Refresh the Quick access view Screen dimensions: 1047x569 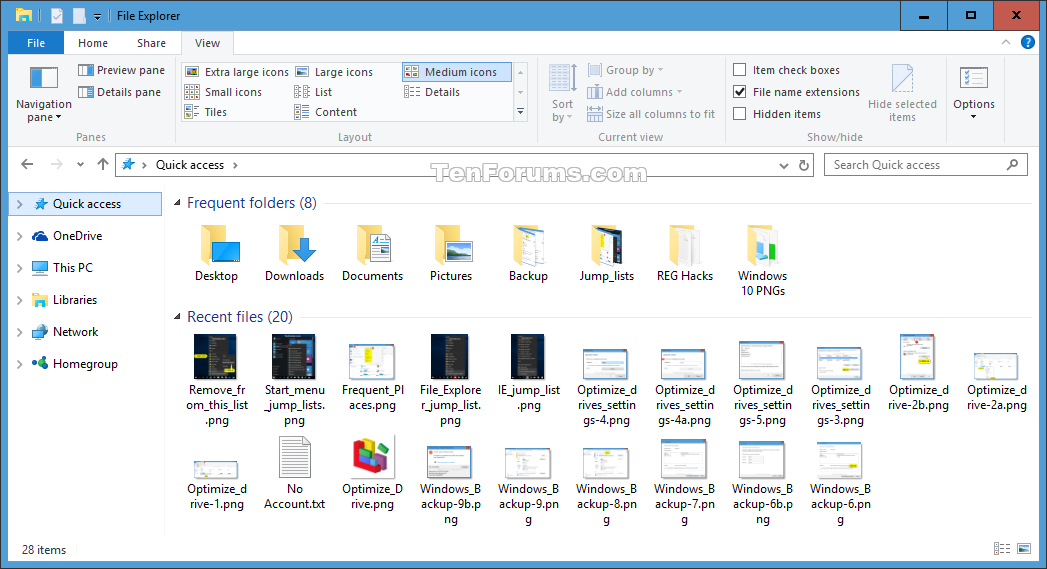coord(804,165)
